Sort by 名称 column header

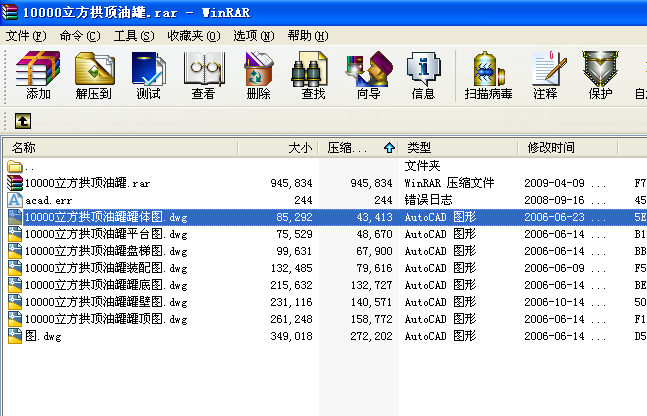120,147
